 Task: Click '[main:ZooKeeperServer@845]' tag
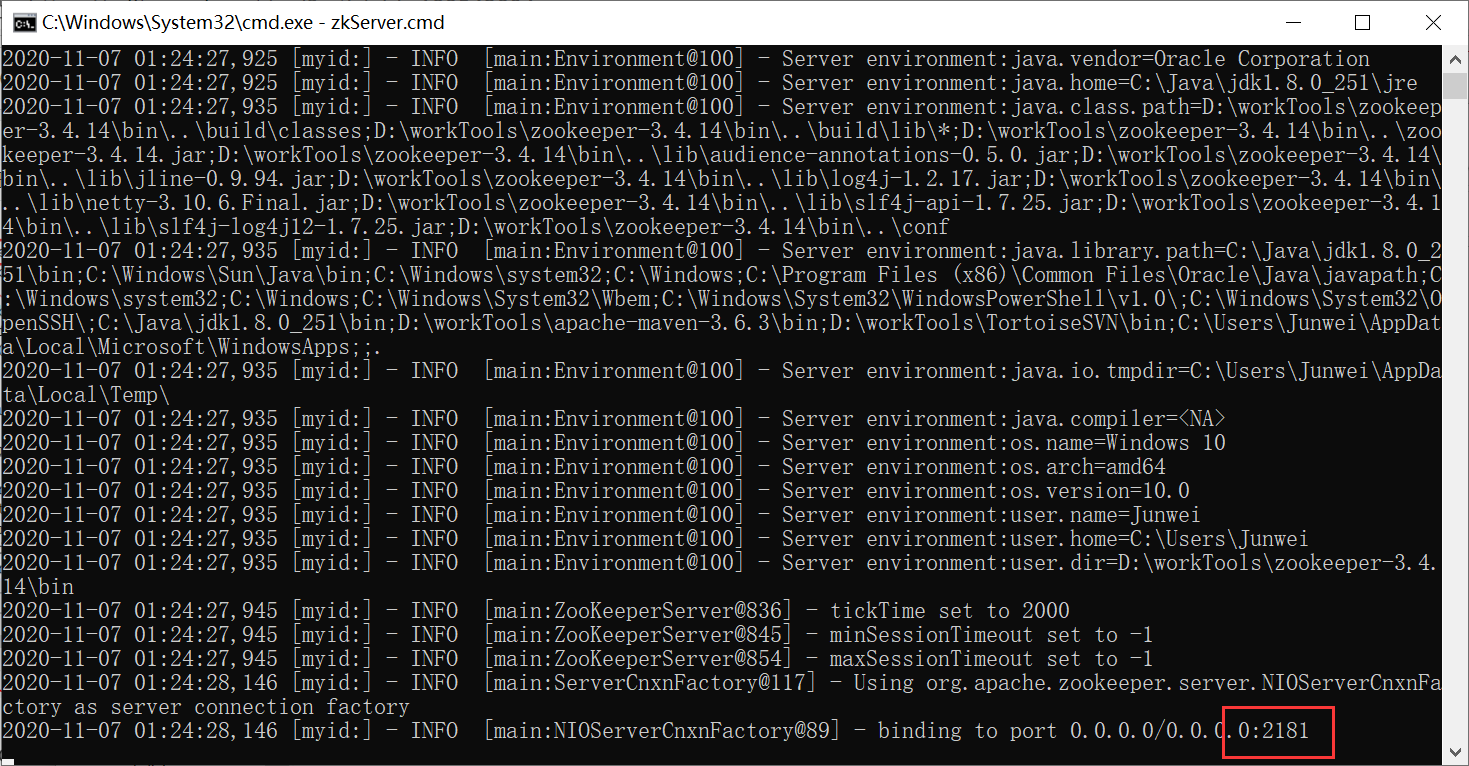tap(638, 635)
